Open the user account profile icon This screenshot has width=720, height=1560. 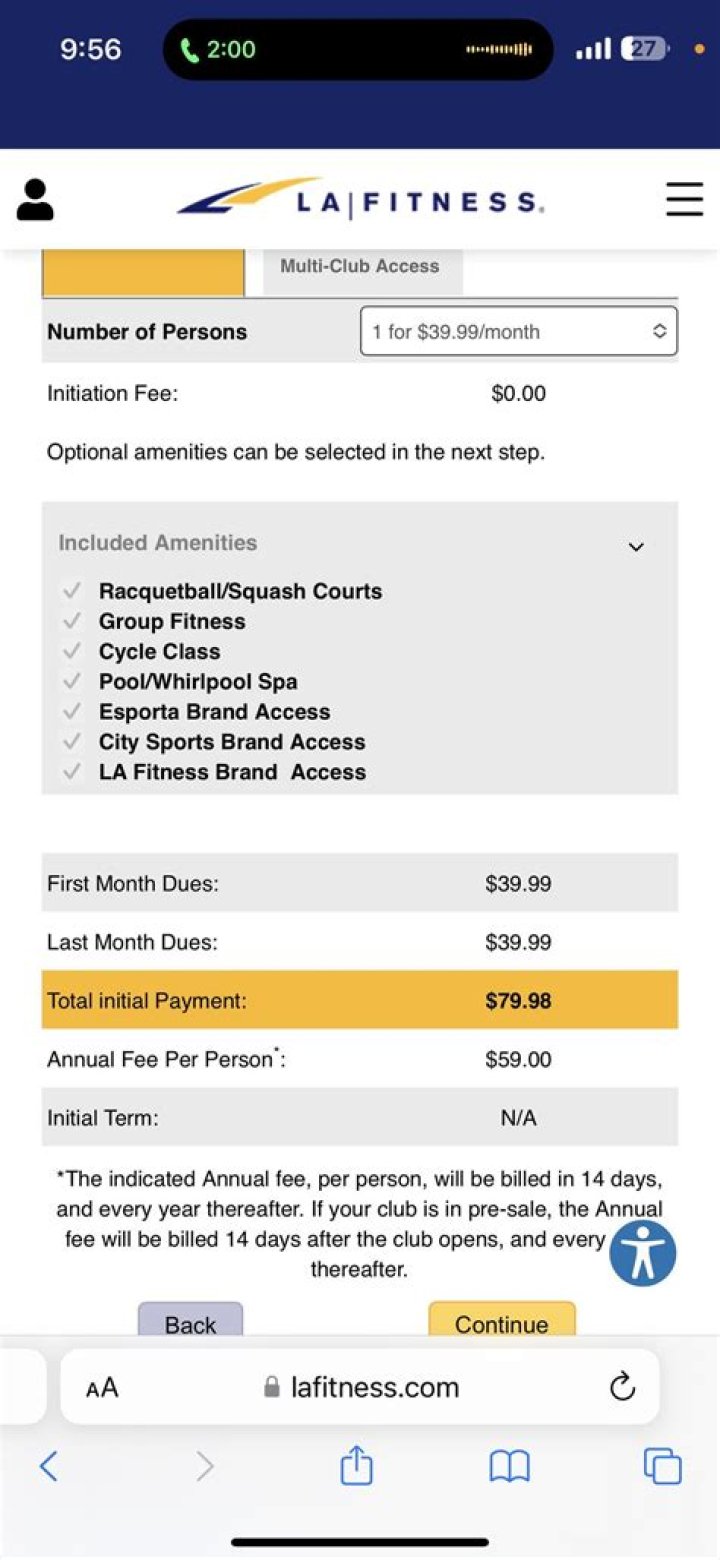pos(35,200)
